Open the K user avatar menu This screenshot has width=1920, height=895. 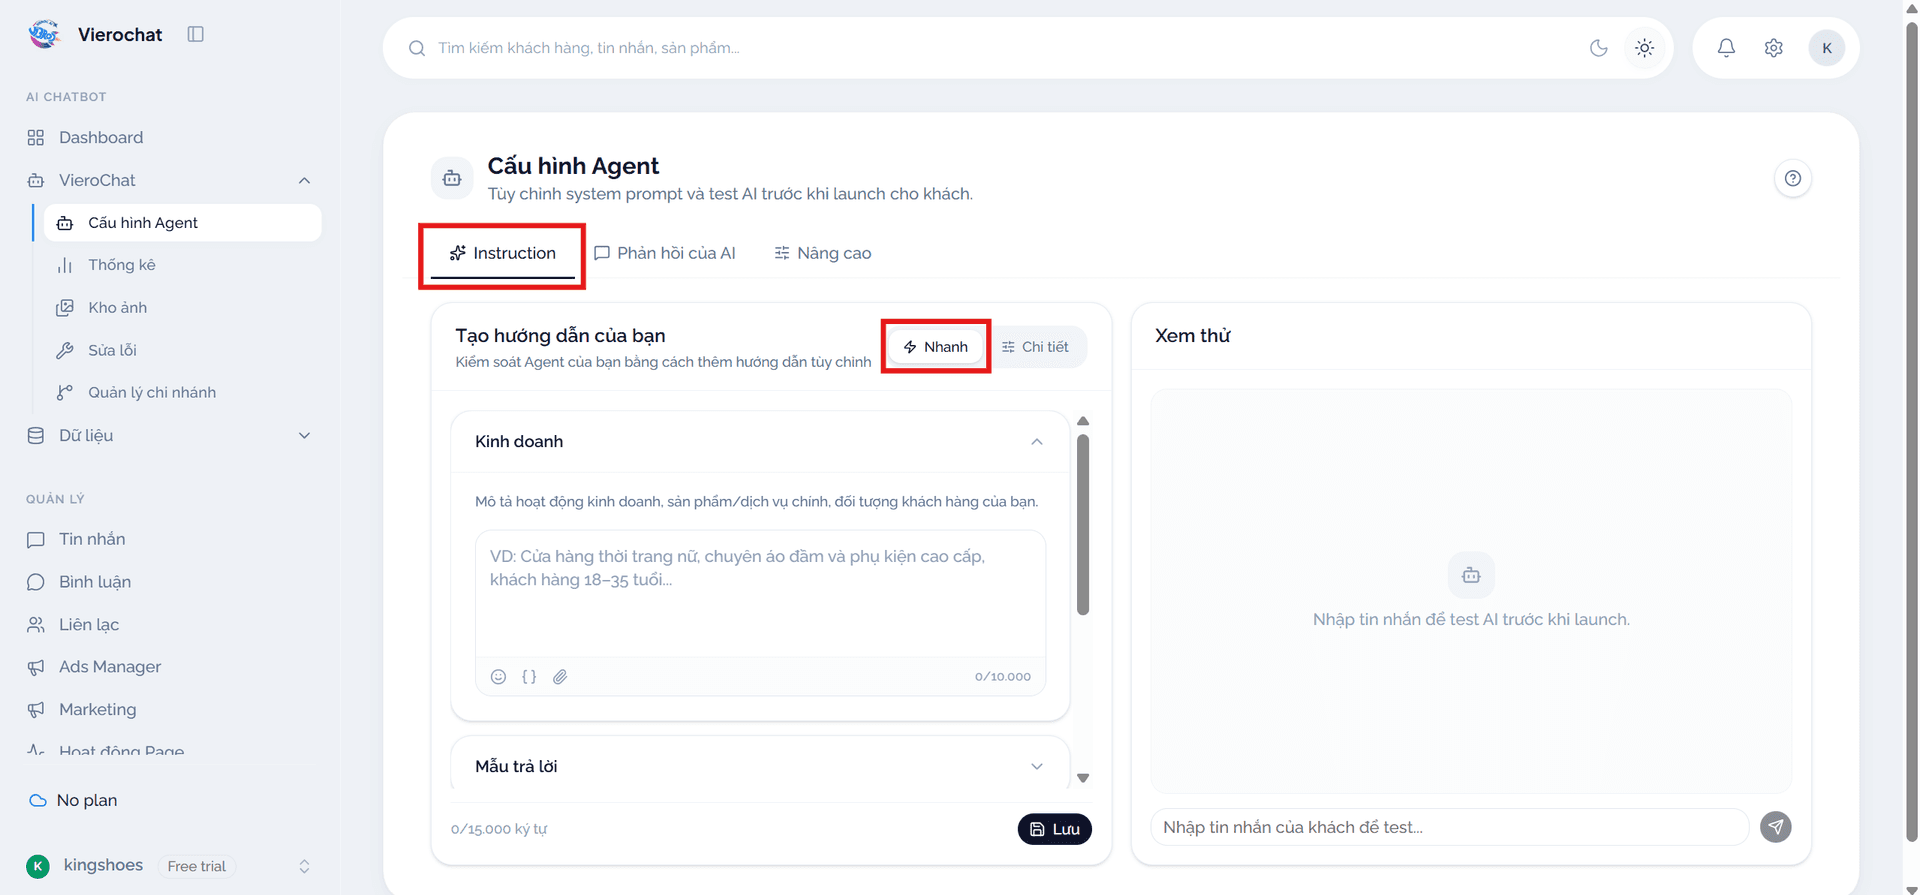click(x=1826, y=48)
